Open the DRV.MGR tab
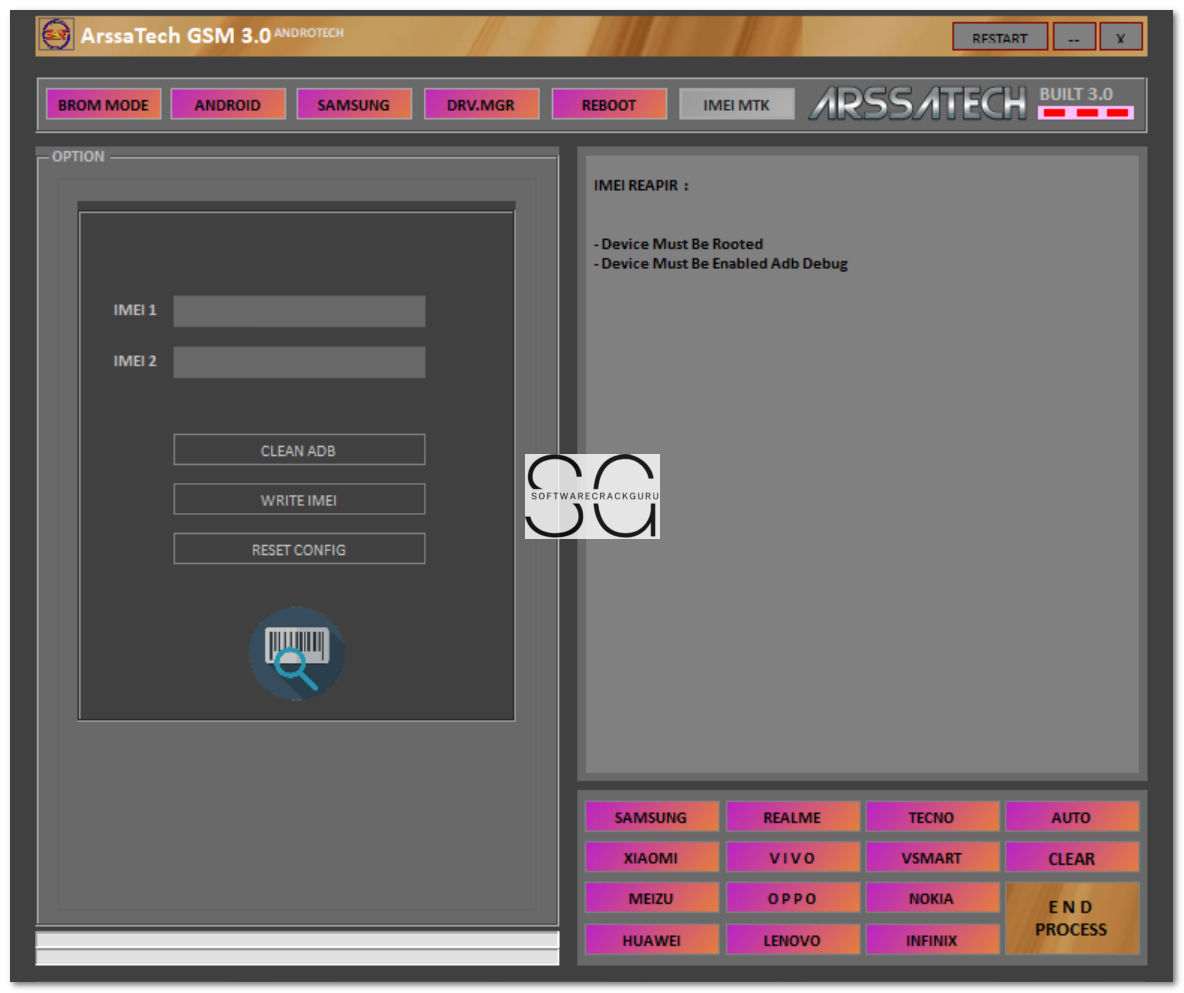1184x993 pixels. (x=481, y=104)
